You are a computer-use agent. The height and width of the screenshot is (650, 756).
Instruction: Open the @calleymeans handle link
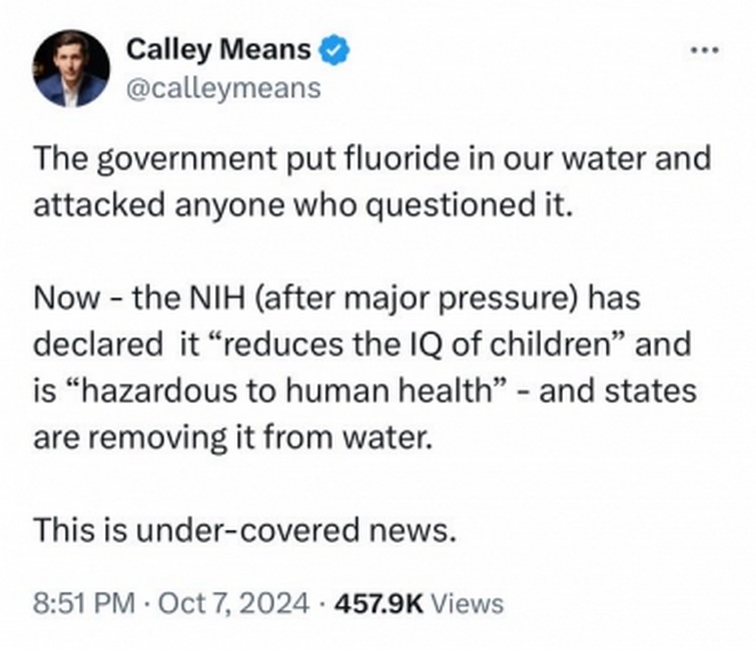223,88
